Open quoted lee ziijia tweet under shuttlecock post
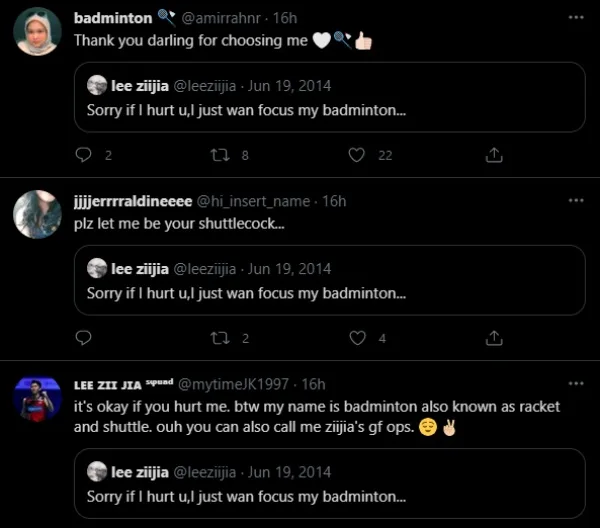The image size is (600, 528). click(329, 280)
